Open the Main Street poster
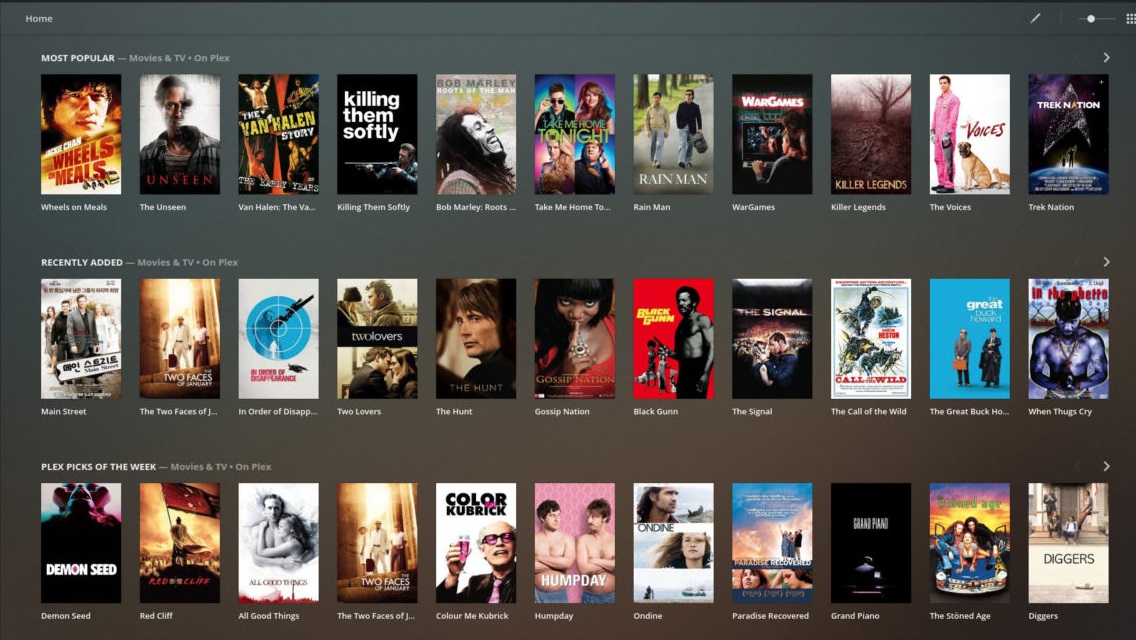This screenshot has height=640, width=1136. coord(81,338)
